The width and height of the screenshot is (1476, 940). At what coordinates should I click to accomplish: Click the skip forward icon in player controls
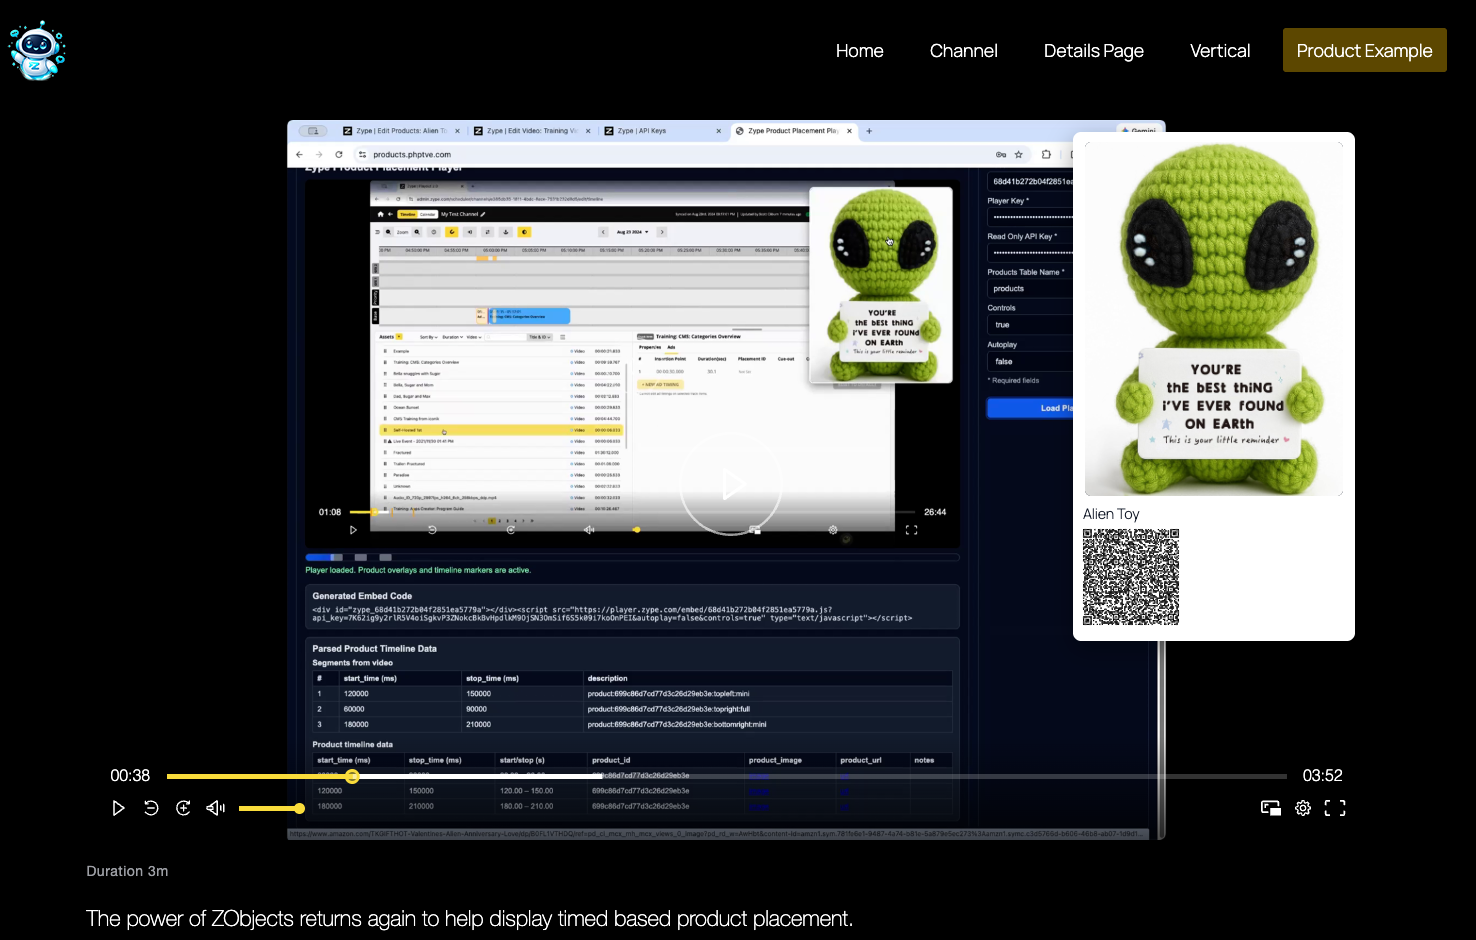pyautogui.click(x=183, y=808)
